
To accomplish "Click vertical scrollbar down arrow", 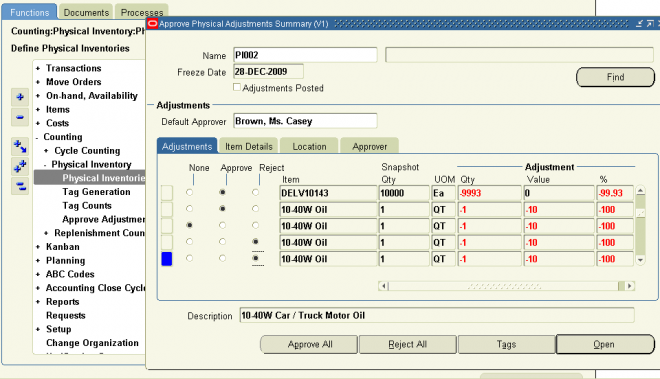I will pos(640,260).
